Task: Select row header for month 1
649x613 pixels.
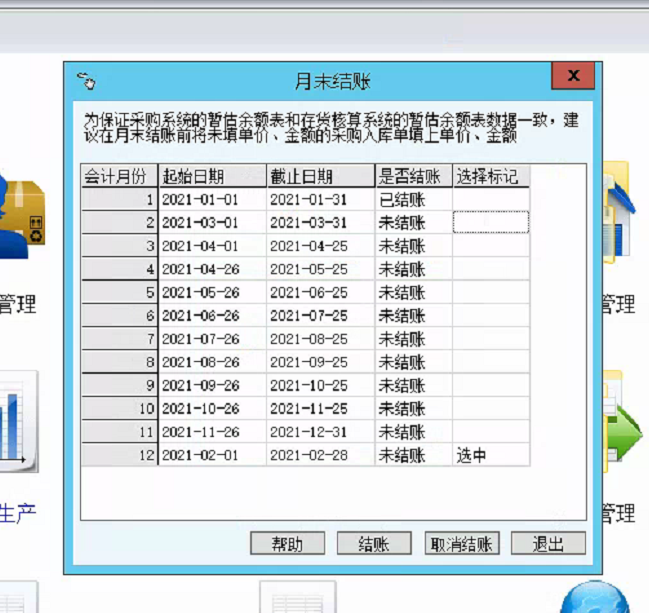Action: 119,200
